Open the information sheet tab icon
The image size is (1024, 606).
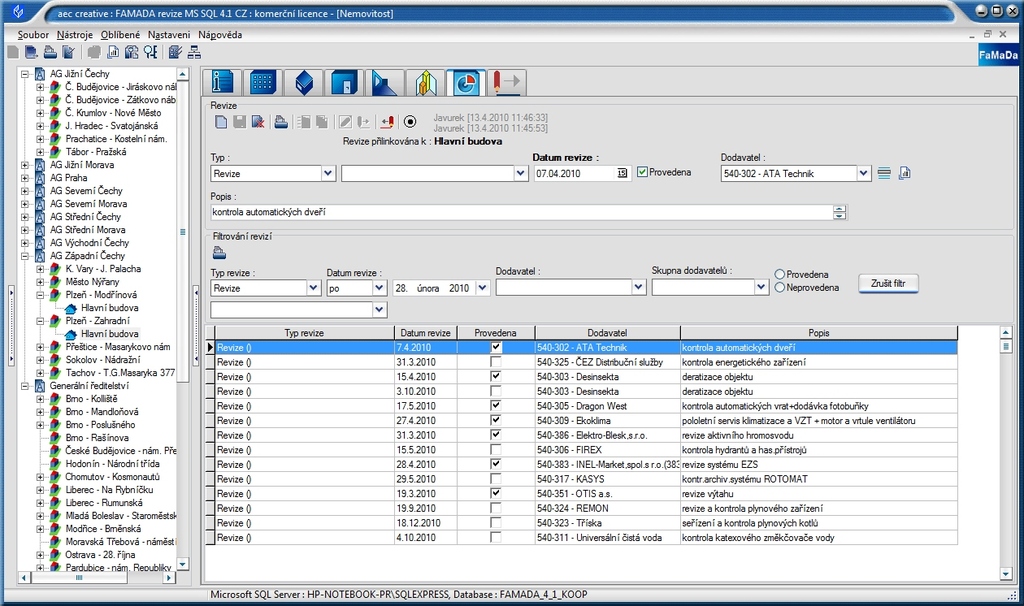click(223, 82)
